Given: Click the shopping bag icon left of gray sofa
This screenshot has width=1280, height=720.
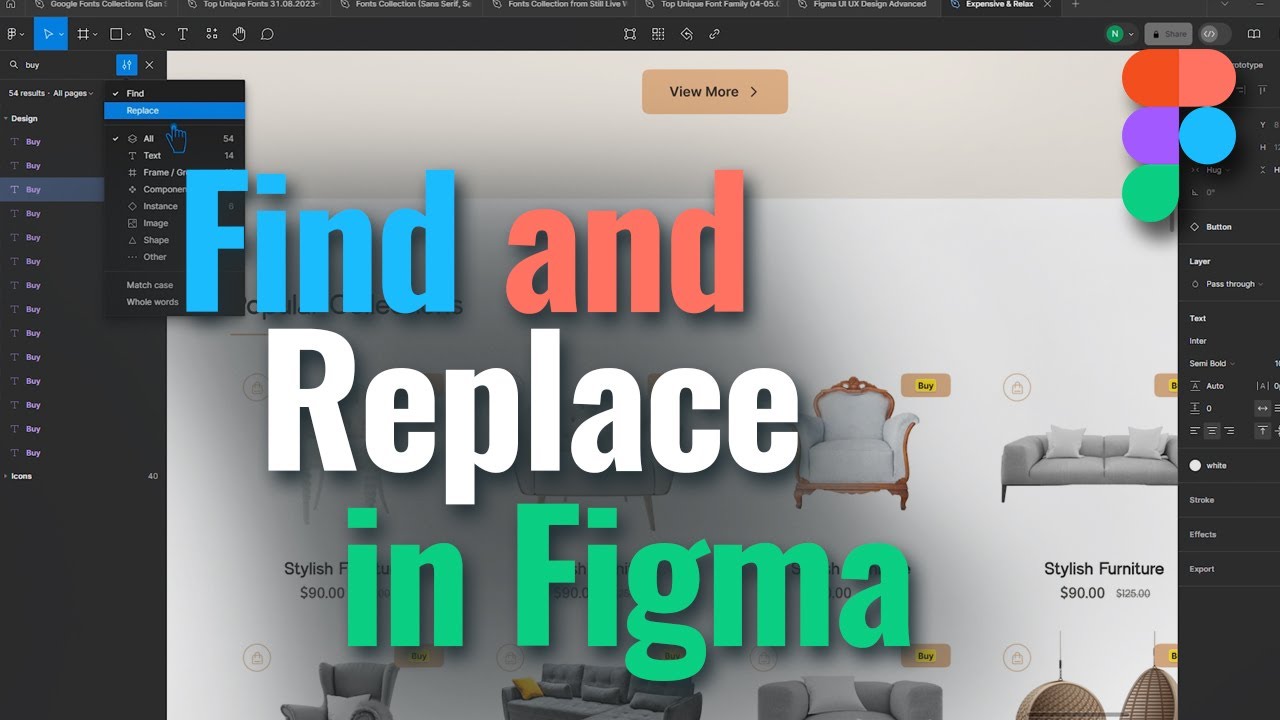Looking at the screenshot, I should pos(1017,387).
